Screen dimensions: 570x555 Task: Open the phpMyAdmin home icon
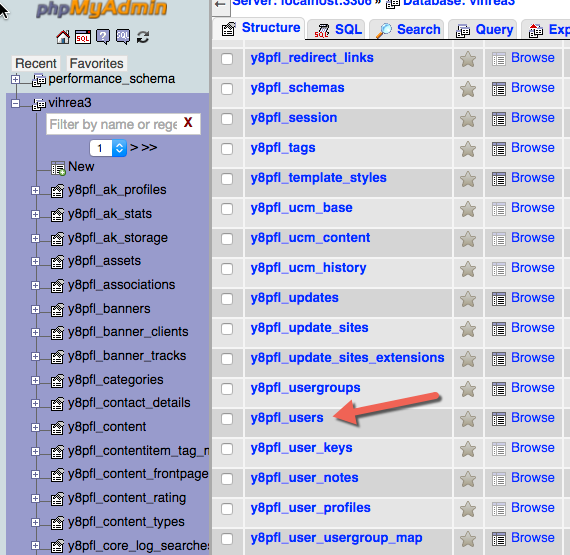63,37
